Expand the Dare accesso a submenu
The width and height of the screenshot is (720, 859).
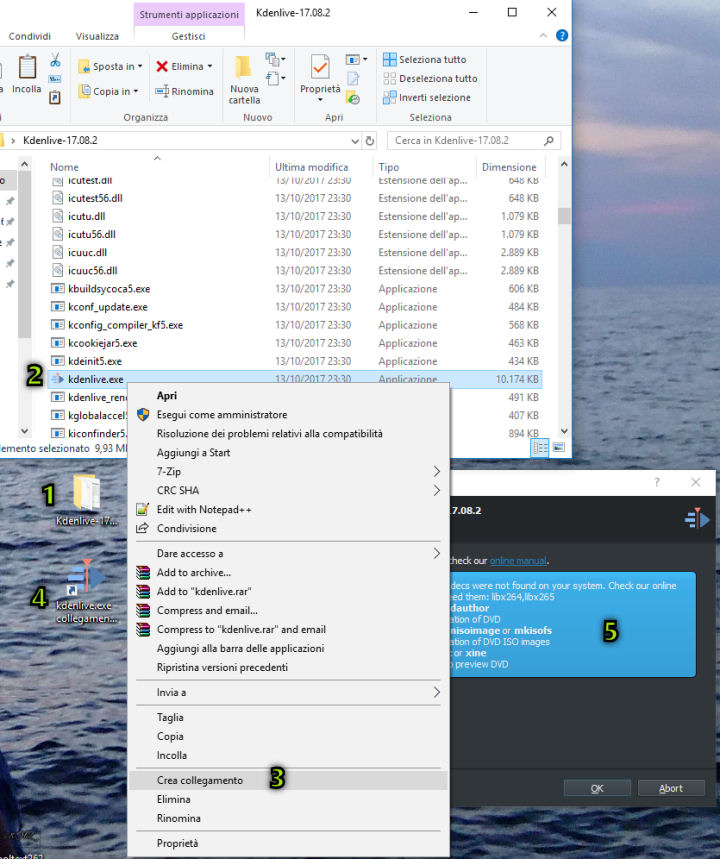pos(437,553)
